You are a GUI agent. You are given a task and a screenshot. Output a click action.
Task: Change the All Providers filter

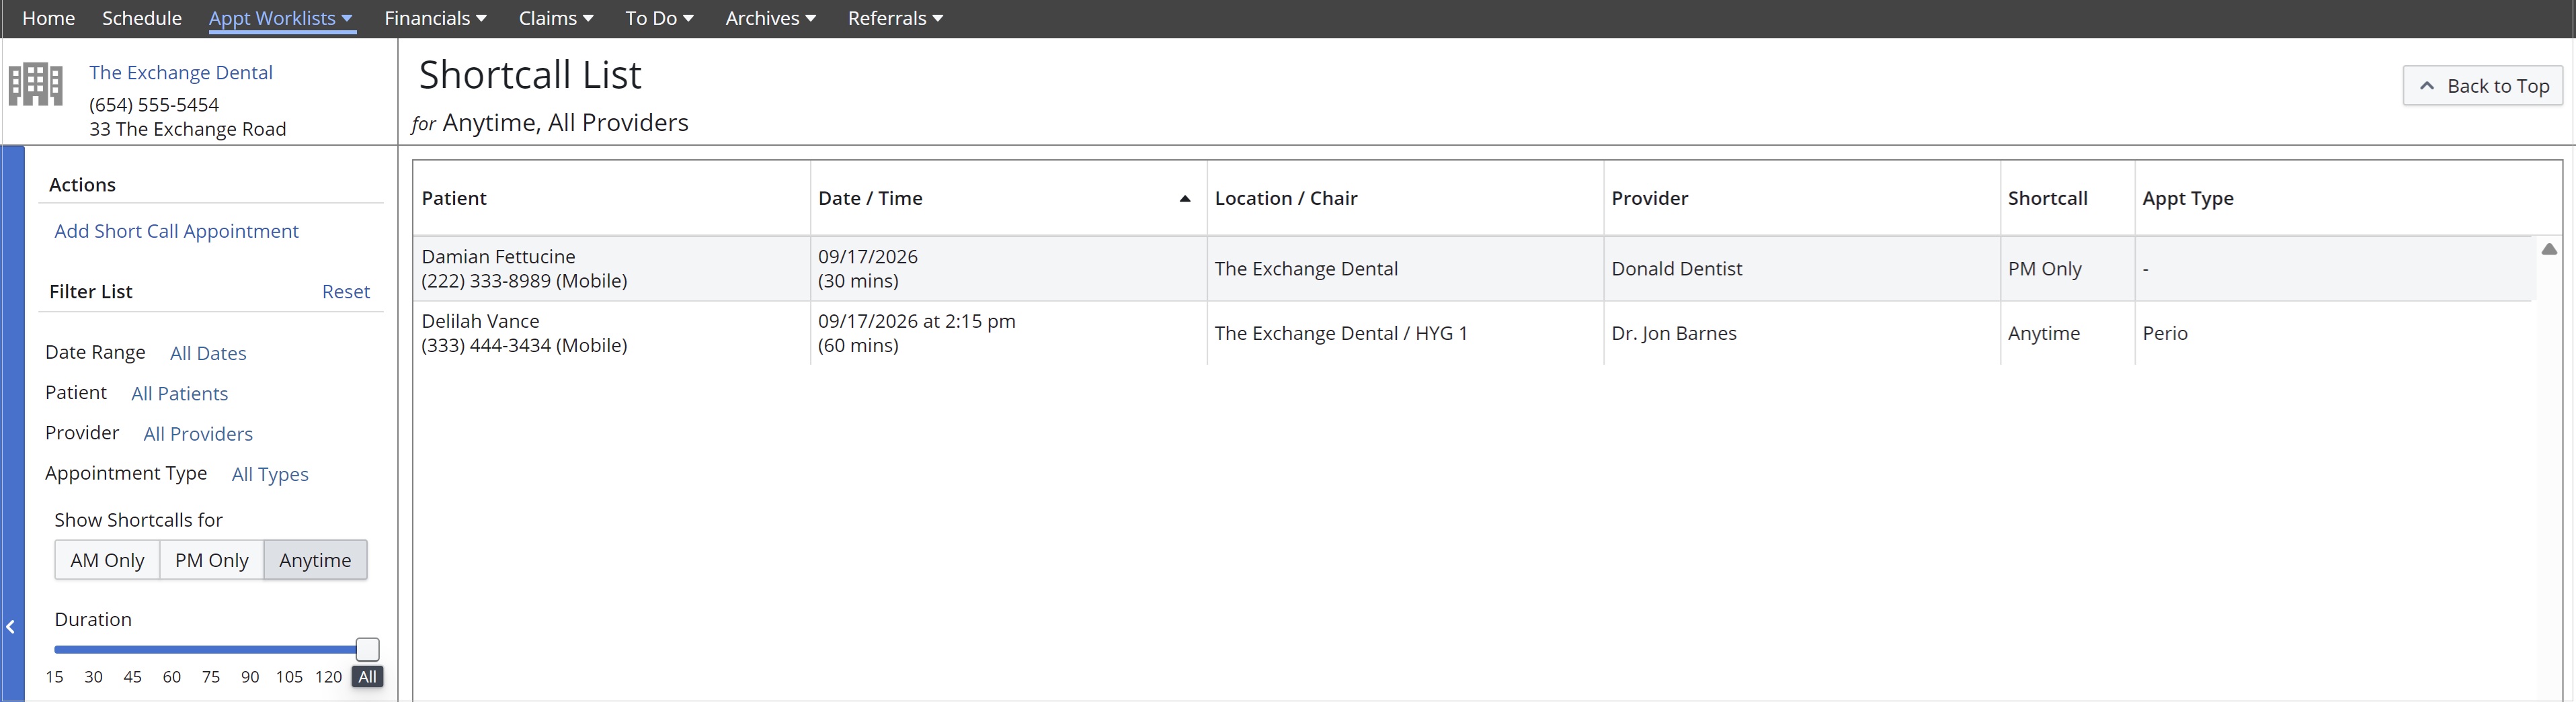(x=198, y=434)
